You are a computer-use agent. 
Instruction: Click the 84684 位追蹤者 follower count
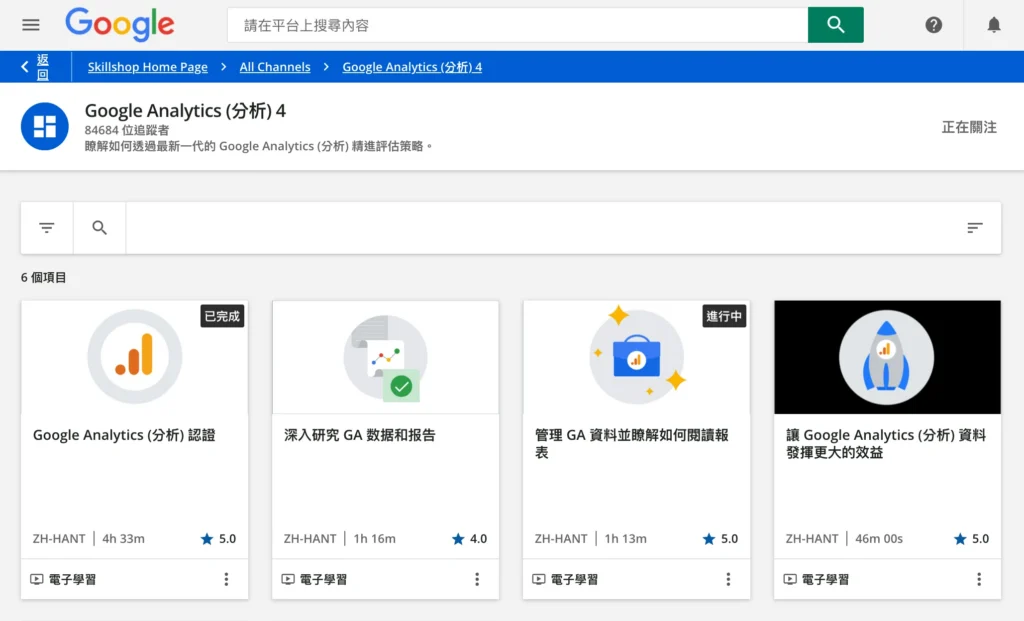(127, 130)
